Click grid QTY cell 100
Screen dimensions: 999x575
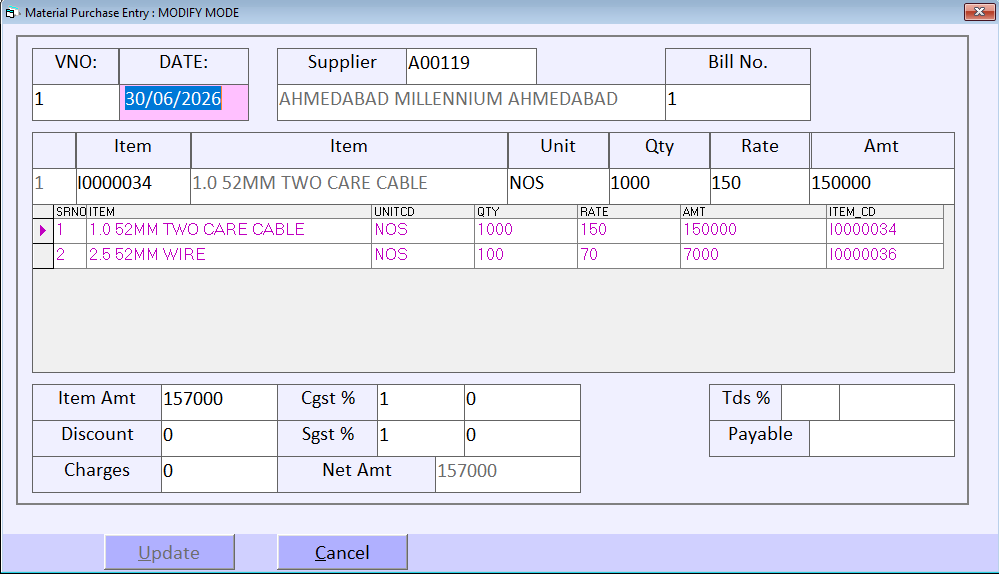pos(526,255)
